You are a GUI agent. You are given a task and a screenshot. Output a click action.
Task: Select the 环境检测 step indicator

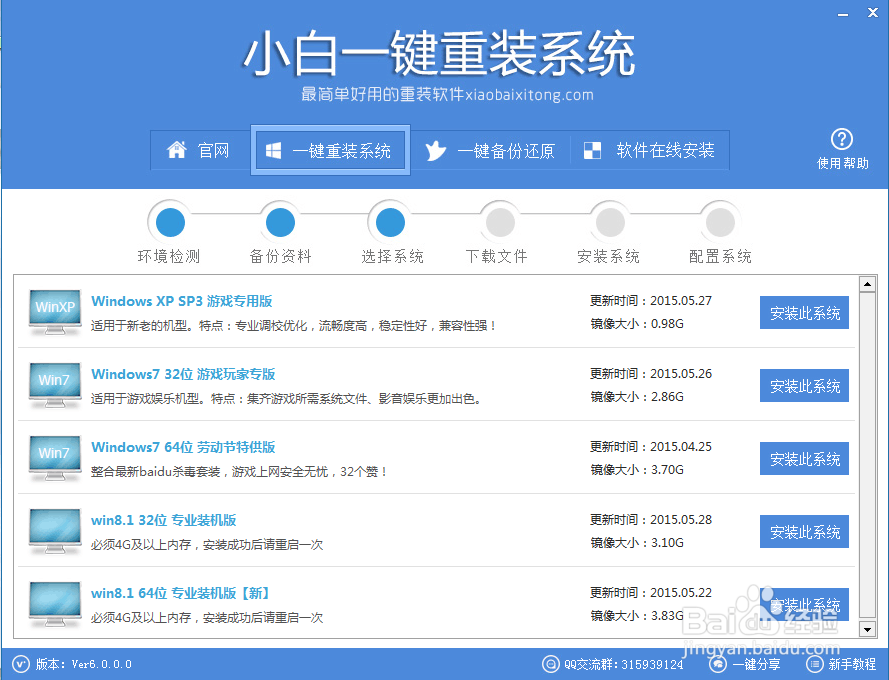tap(169, 222)
